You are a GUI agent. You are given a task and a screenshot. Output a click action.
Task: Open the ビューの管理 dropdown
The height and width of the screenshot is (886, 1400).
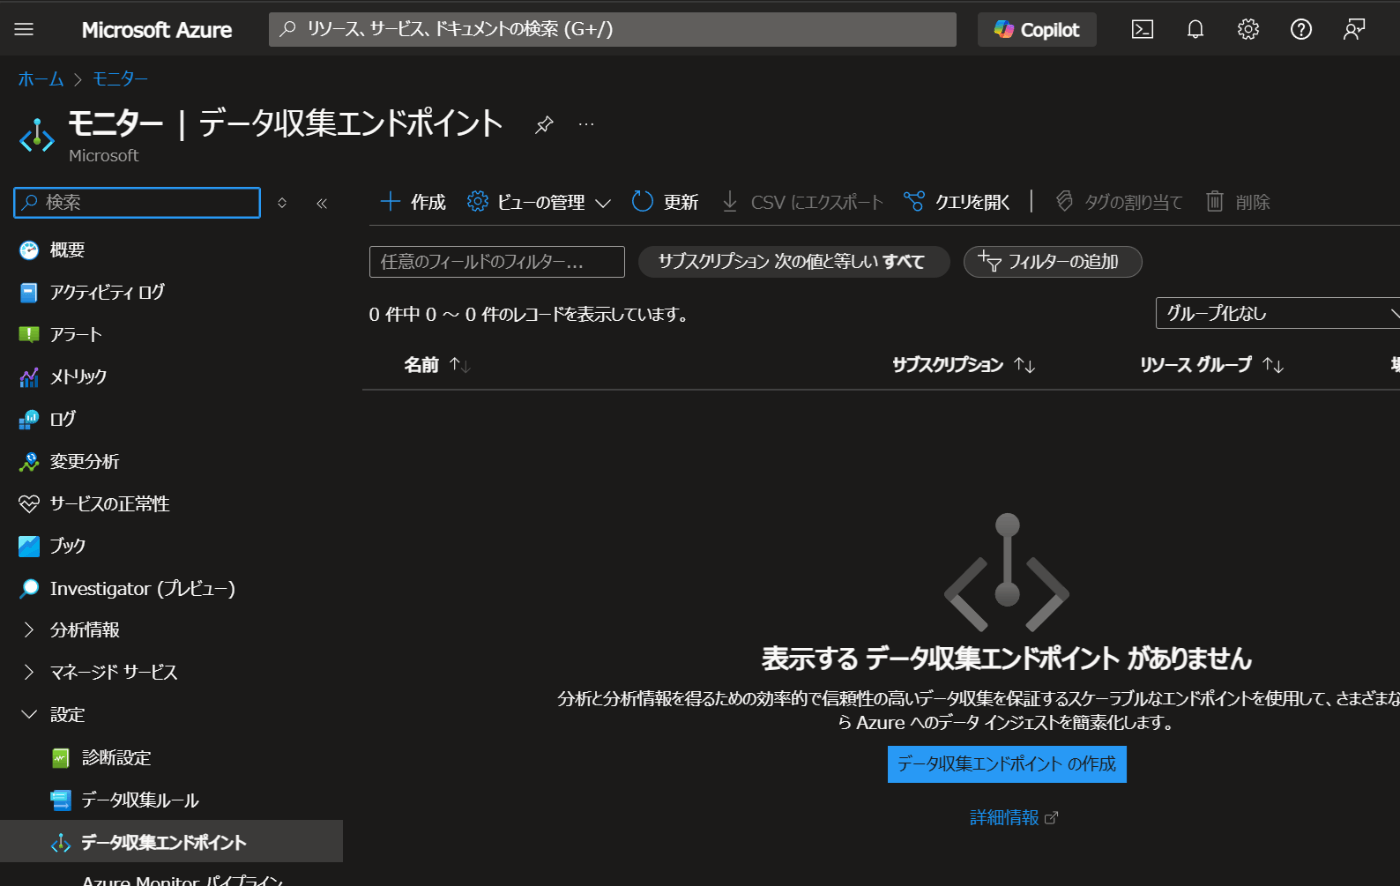pyautogui.click(x=539, y=202)
